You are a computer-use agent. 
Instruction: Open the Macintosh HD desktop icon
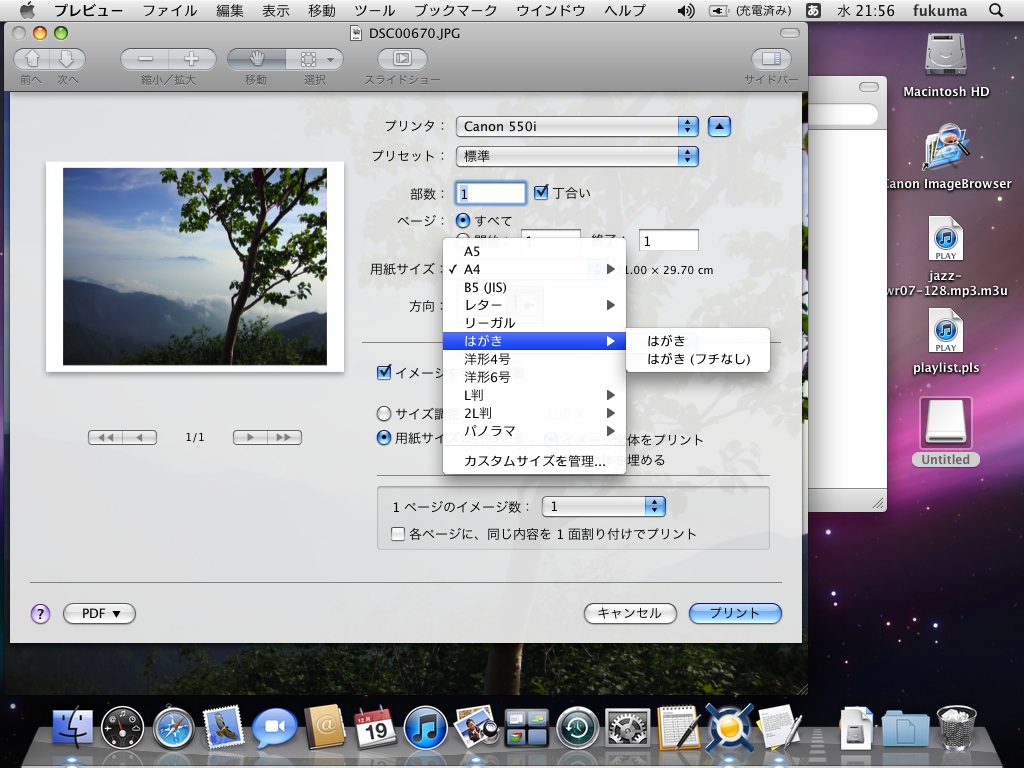click(946, 60)
